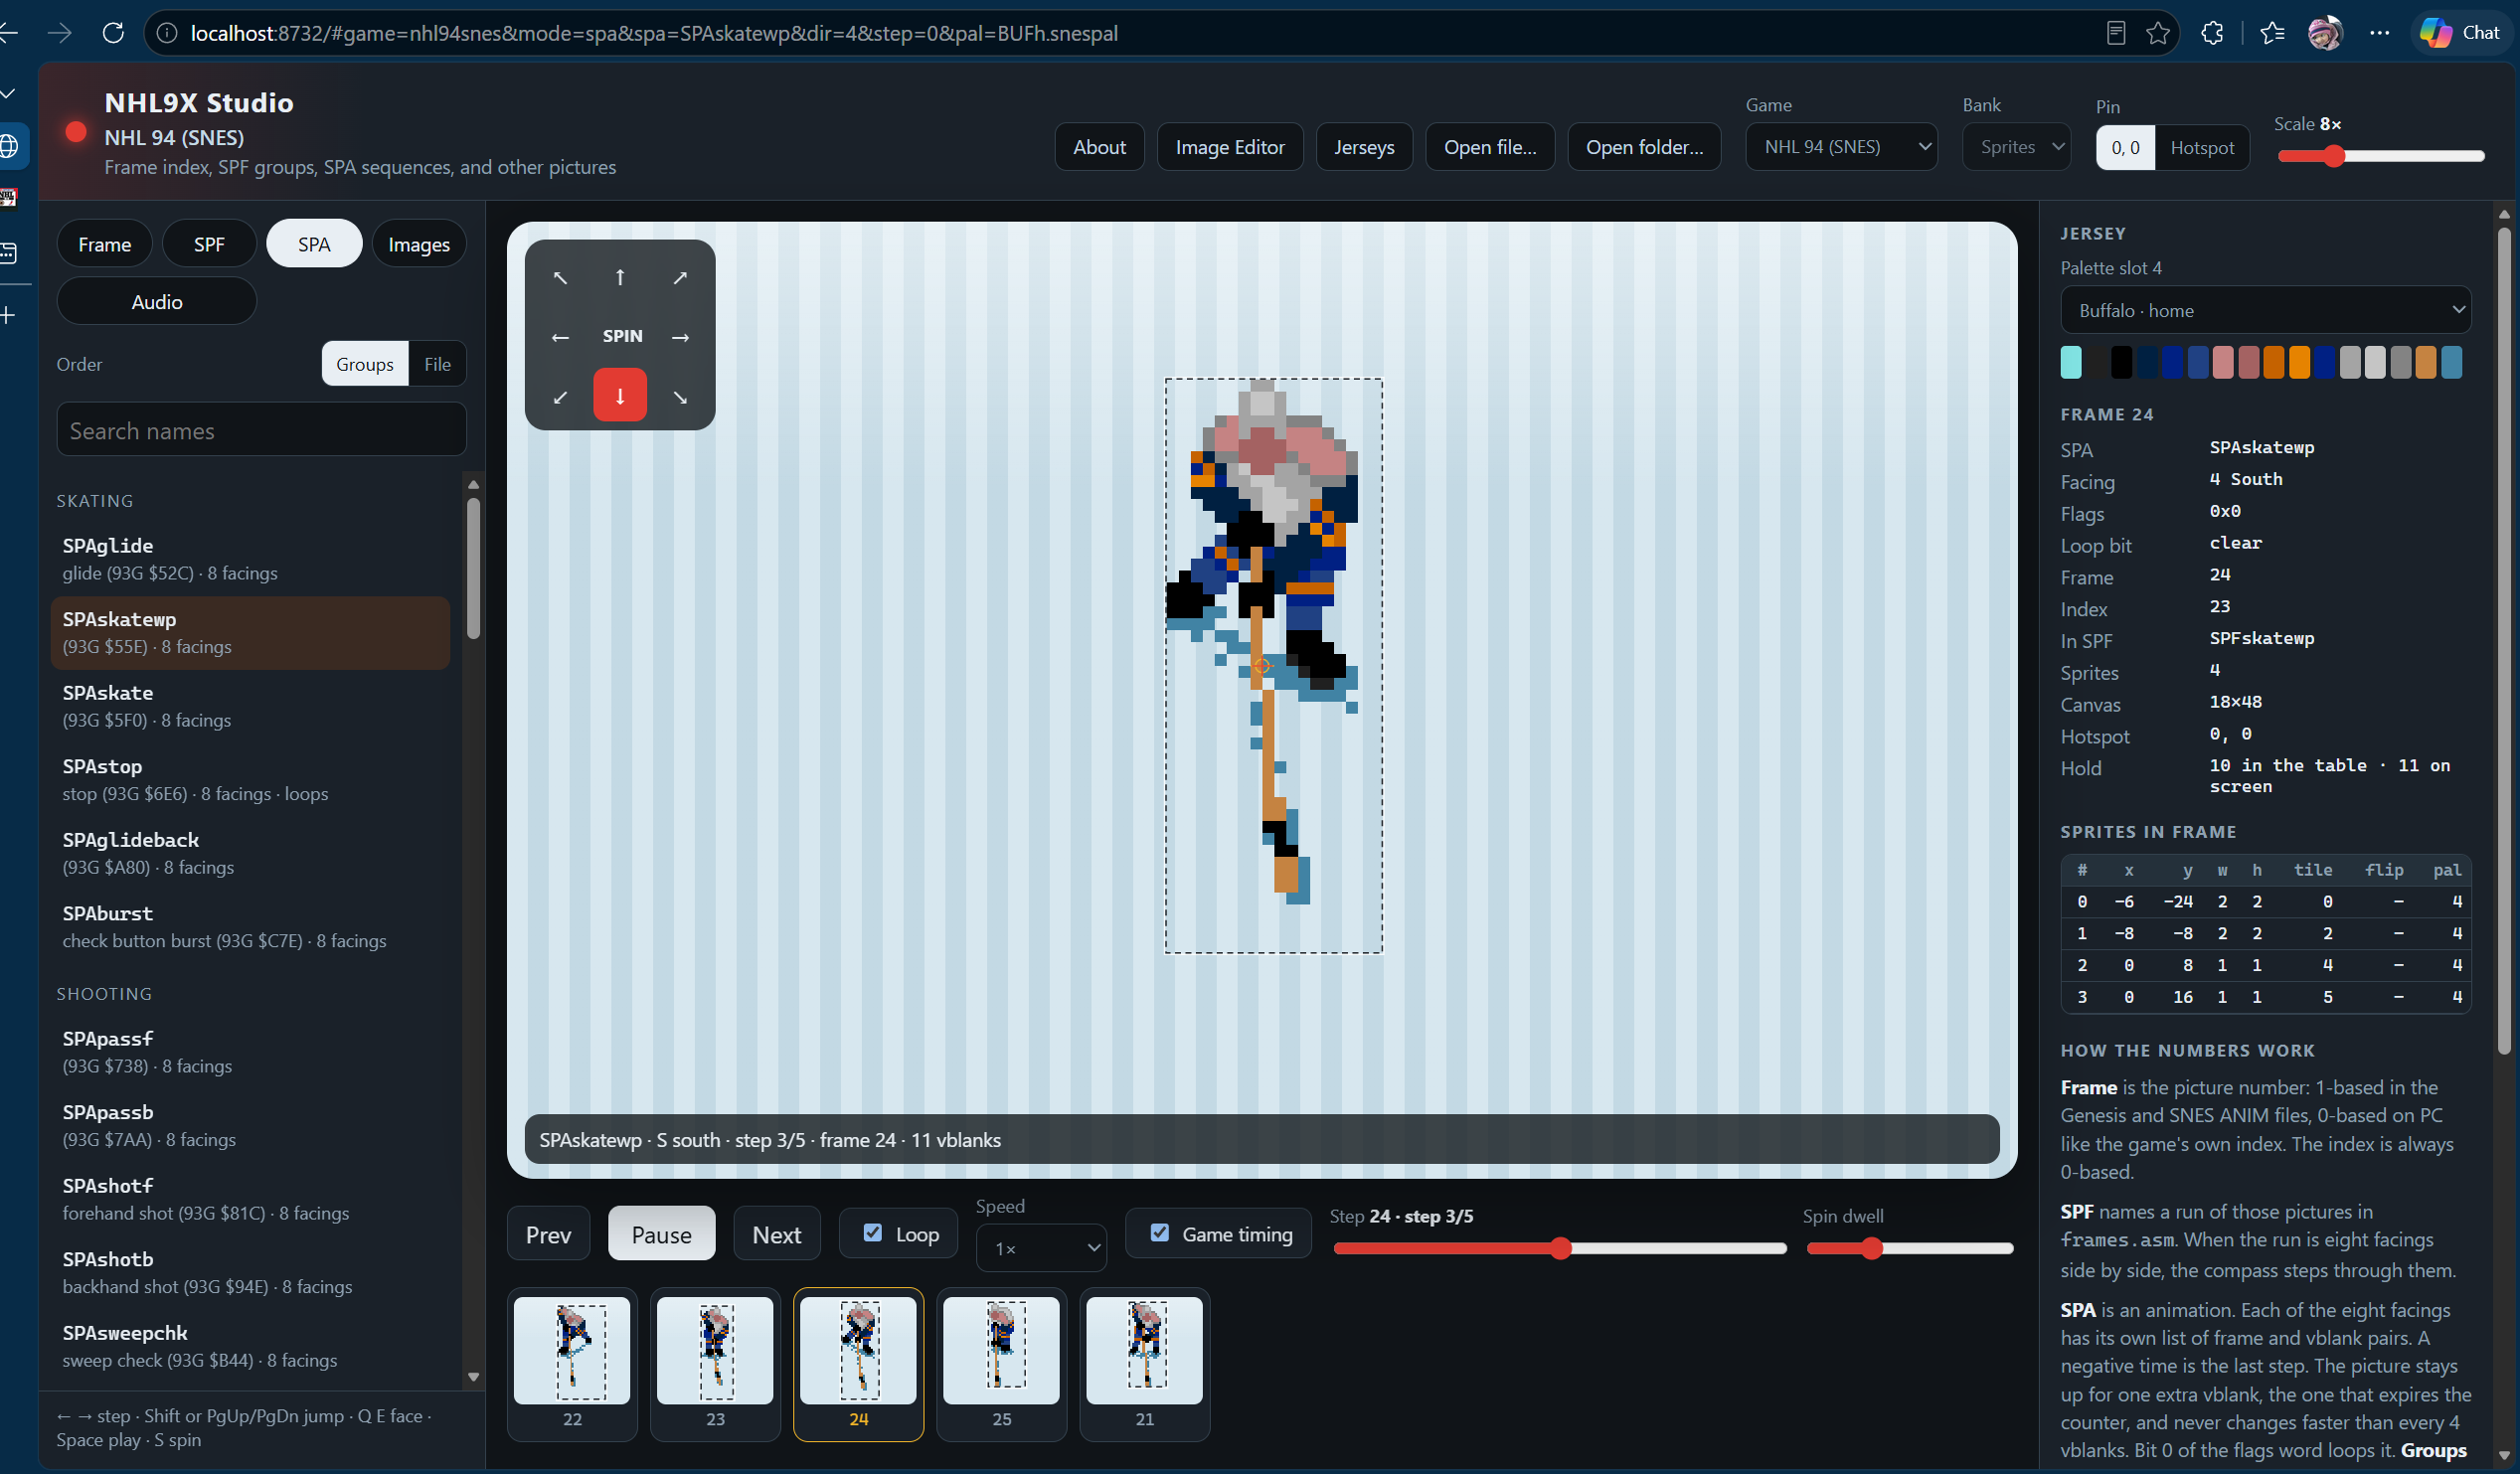The image size is (2520, 1474).
Task: Open the Copilot Chat panel
Action: click(2460, 33)
